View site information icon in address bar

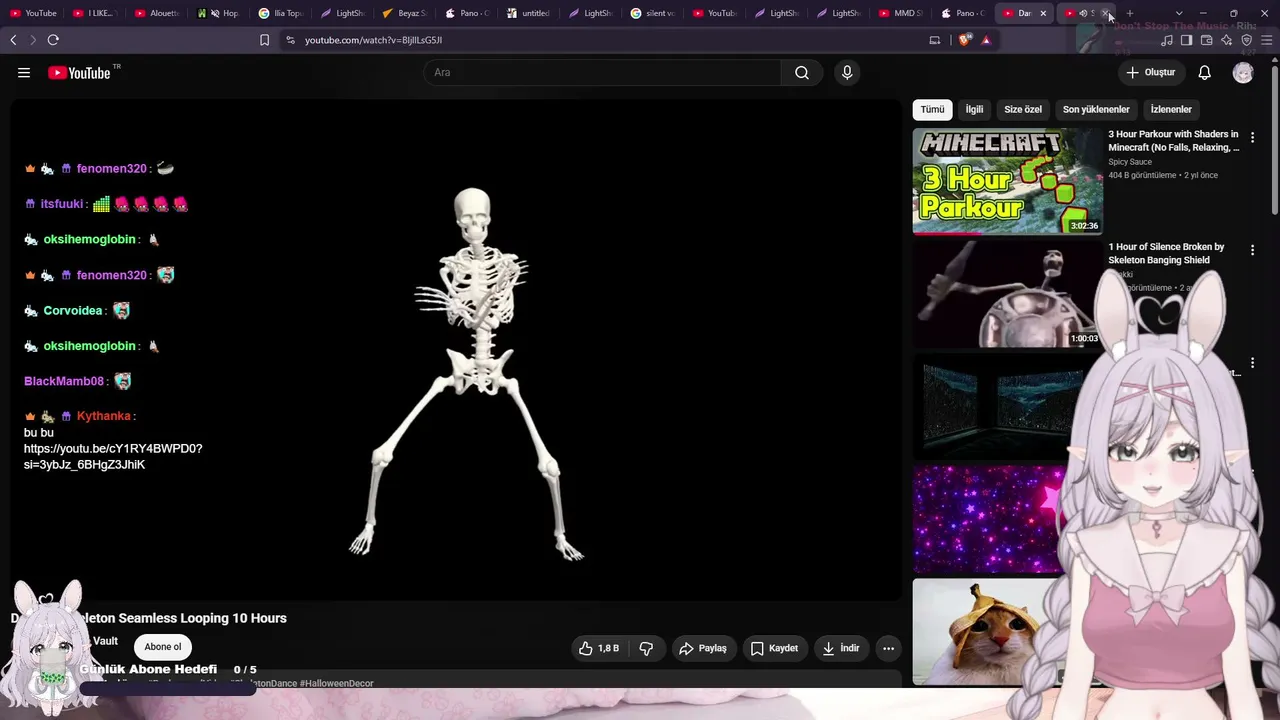coord(290,40)
